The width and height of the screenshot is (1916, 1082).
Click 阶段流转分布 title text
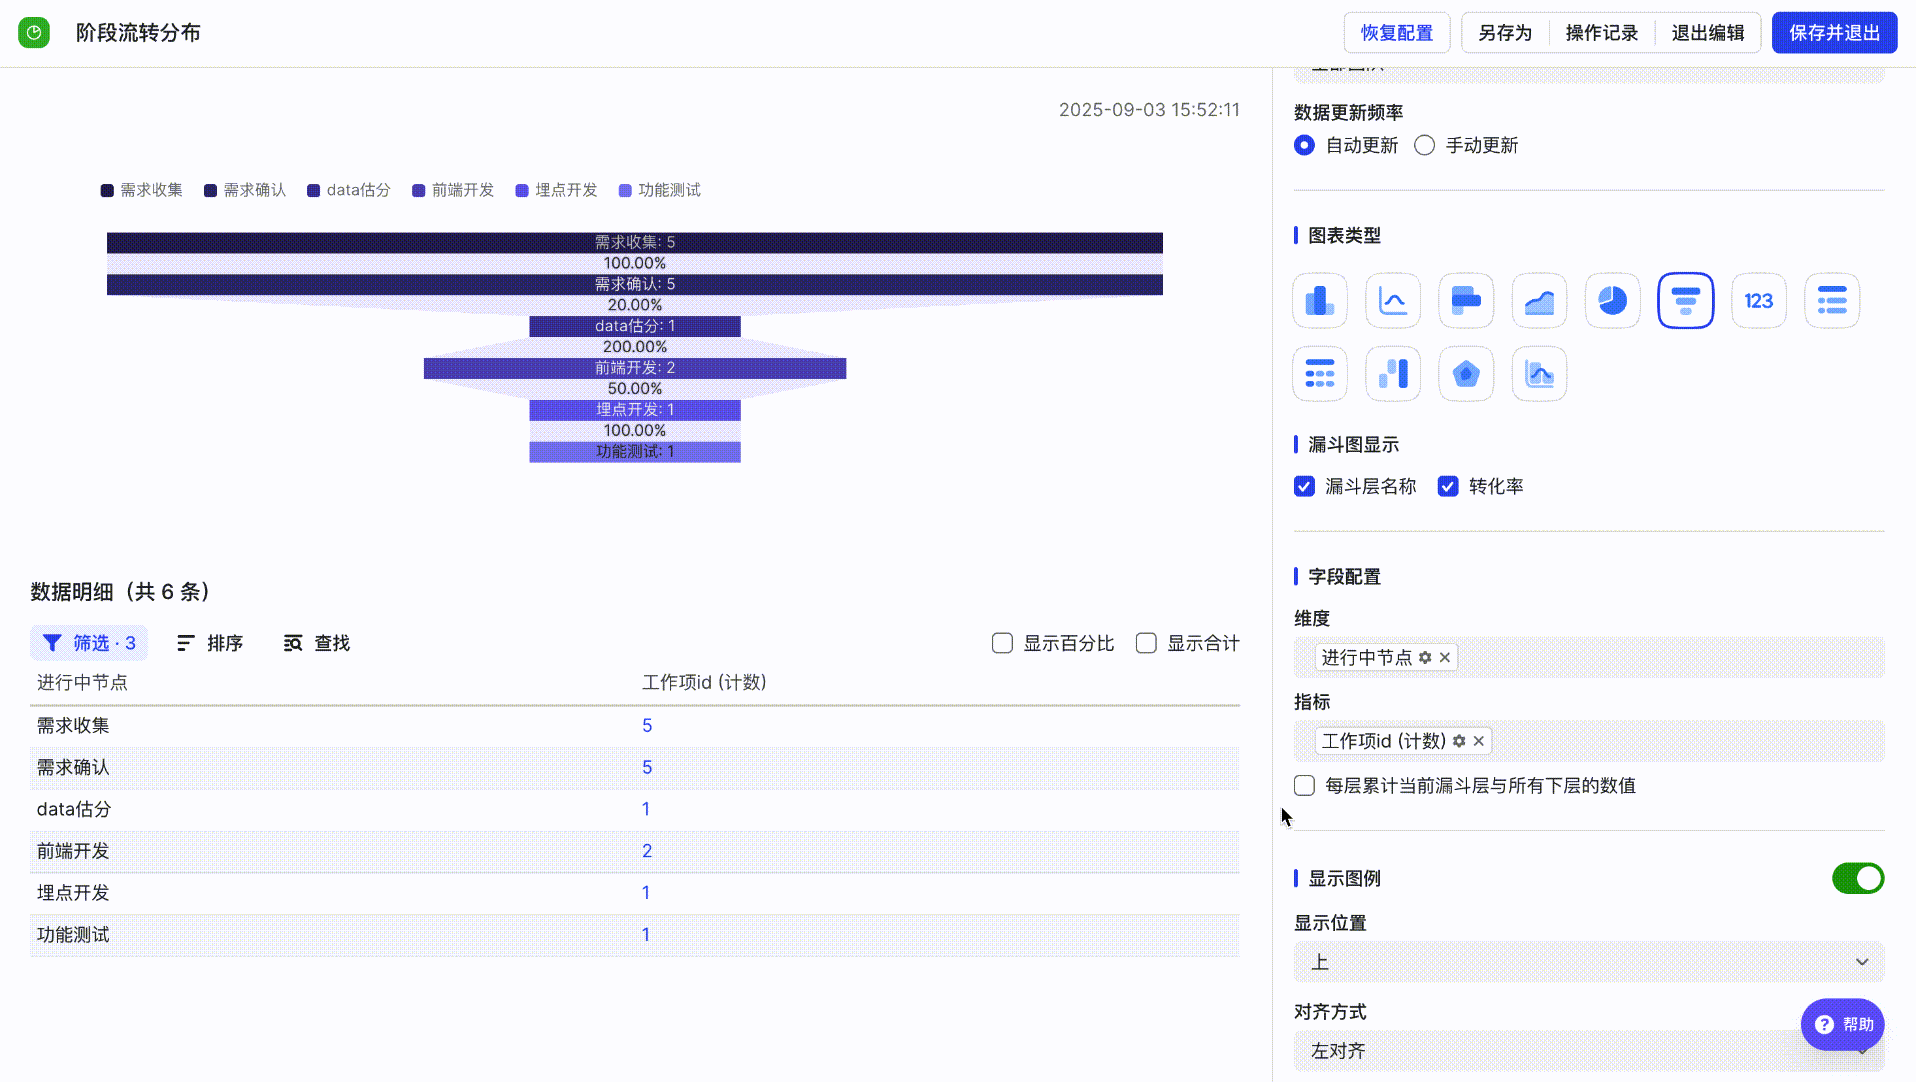pyautogui.click(x=138, y=33)
